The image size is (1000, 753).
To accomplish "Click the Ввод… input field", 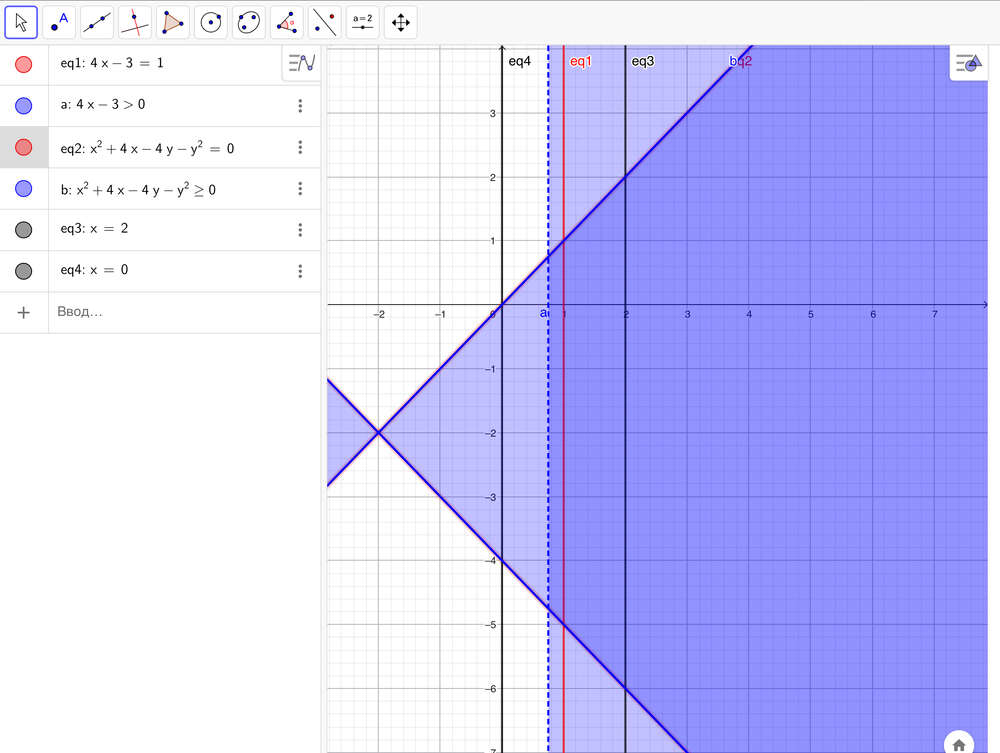I will coord(180,312).
